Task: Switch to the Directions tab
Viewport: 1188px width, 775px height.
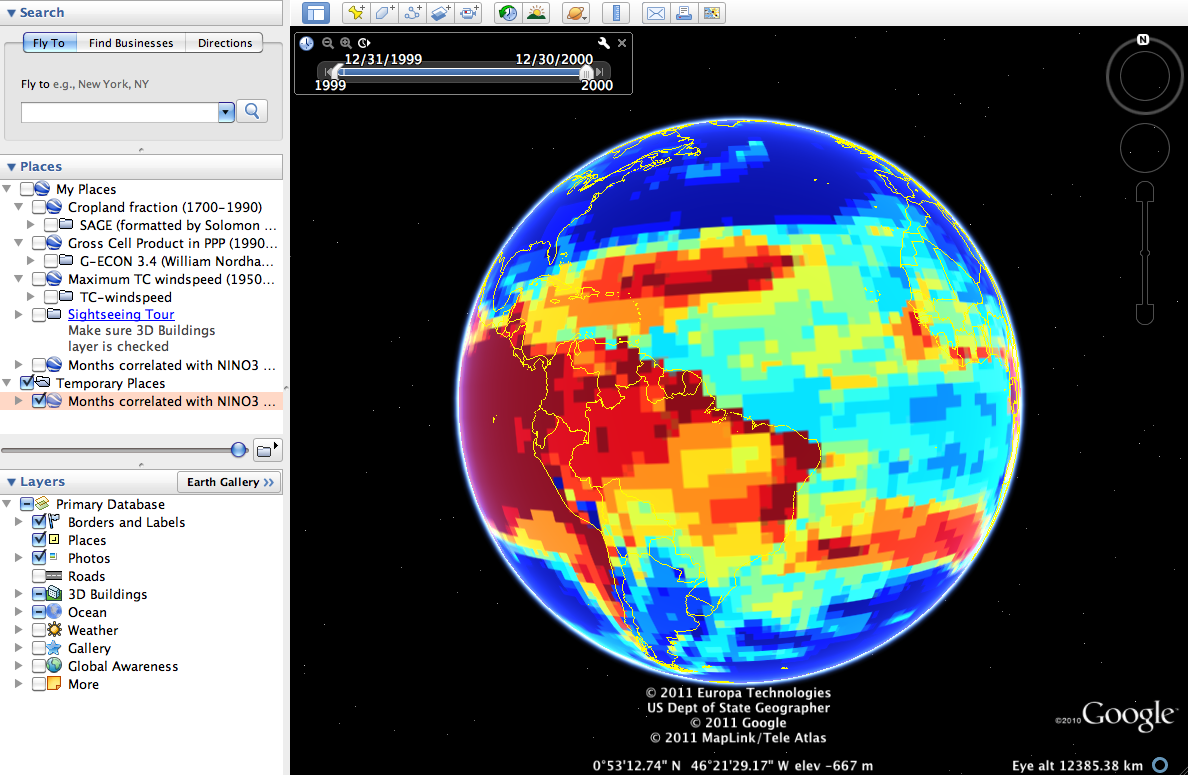Action: pyautogui.click(x=224, y=43)
